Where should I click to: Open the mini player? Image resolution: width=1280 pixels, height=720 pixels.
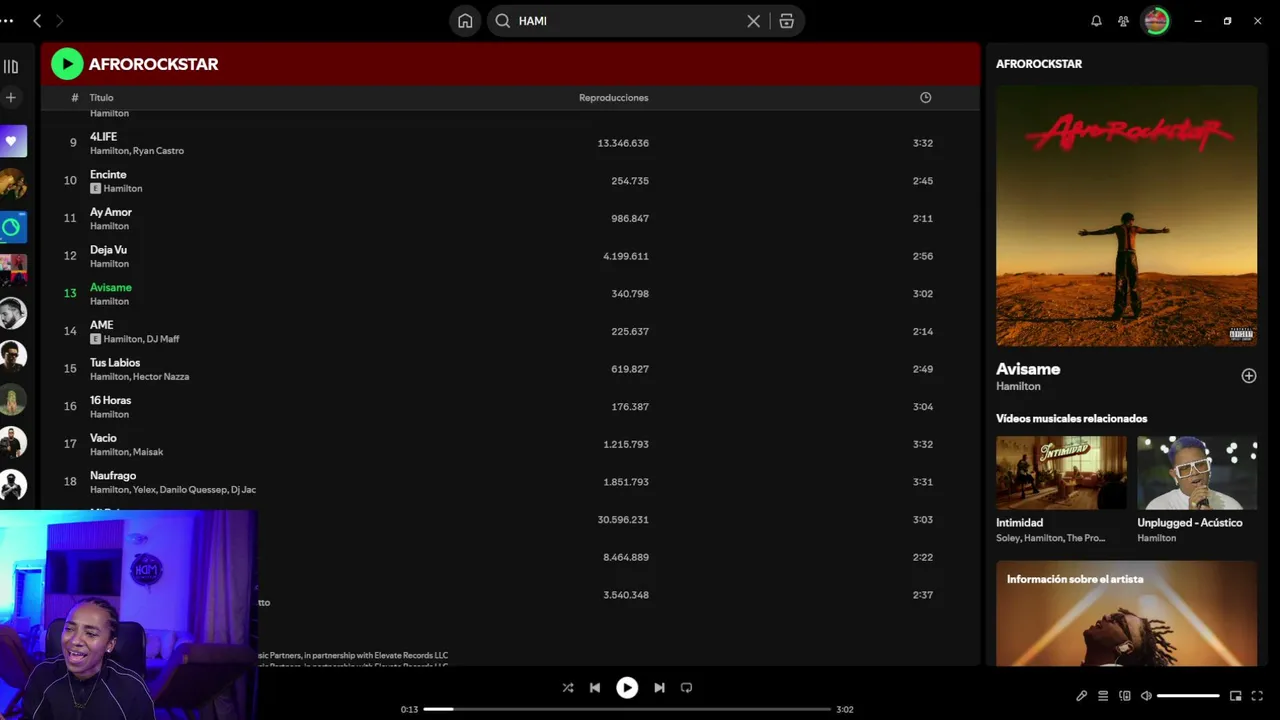coord(1236,696)
